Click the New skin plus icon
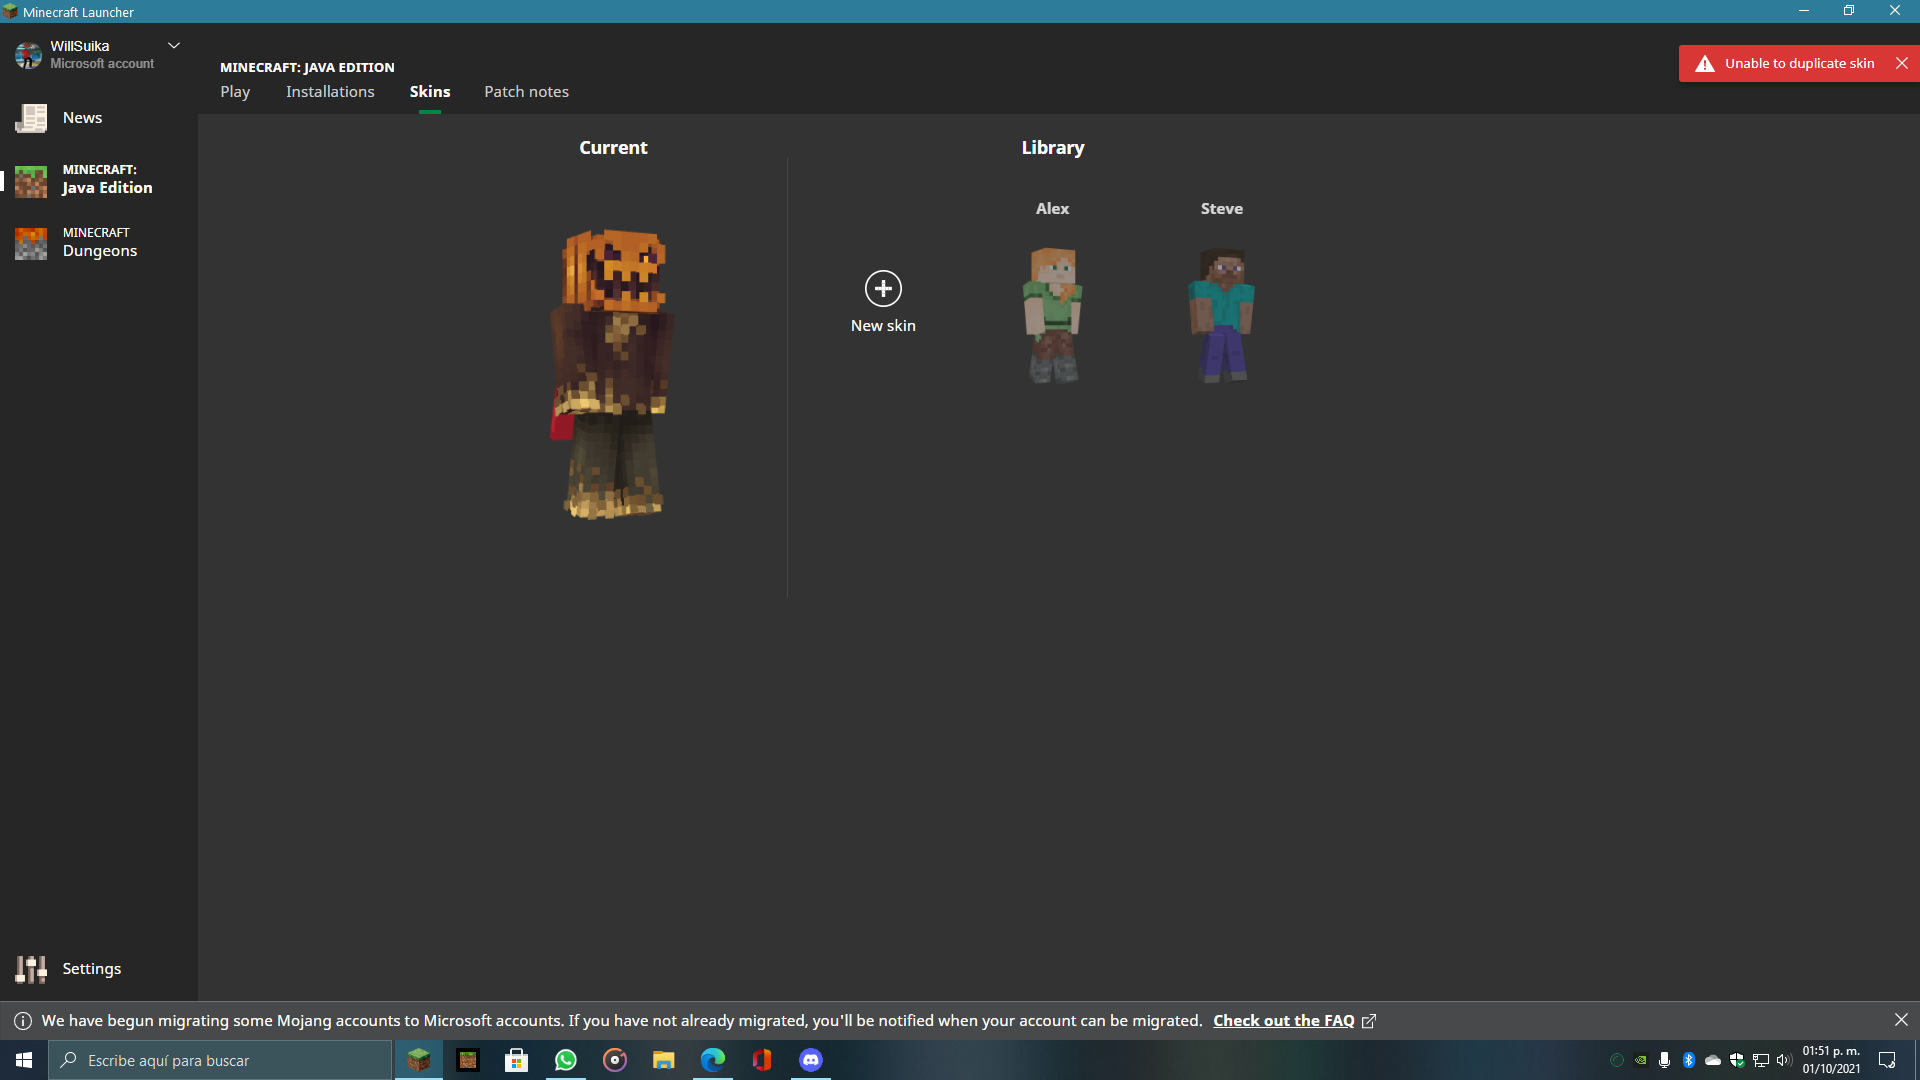 tap(883, 289)
